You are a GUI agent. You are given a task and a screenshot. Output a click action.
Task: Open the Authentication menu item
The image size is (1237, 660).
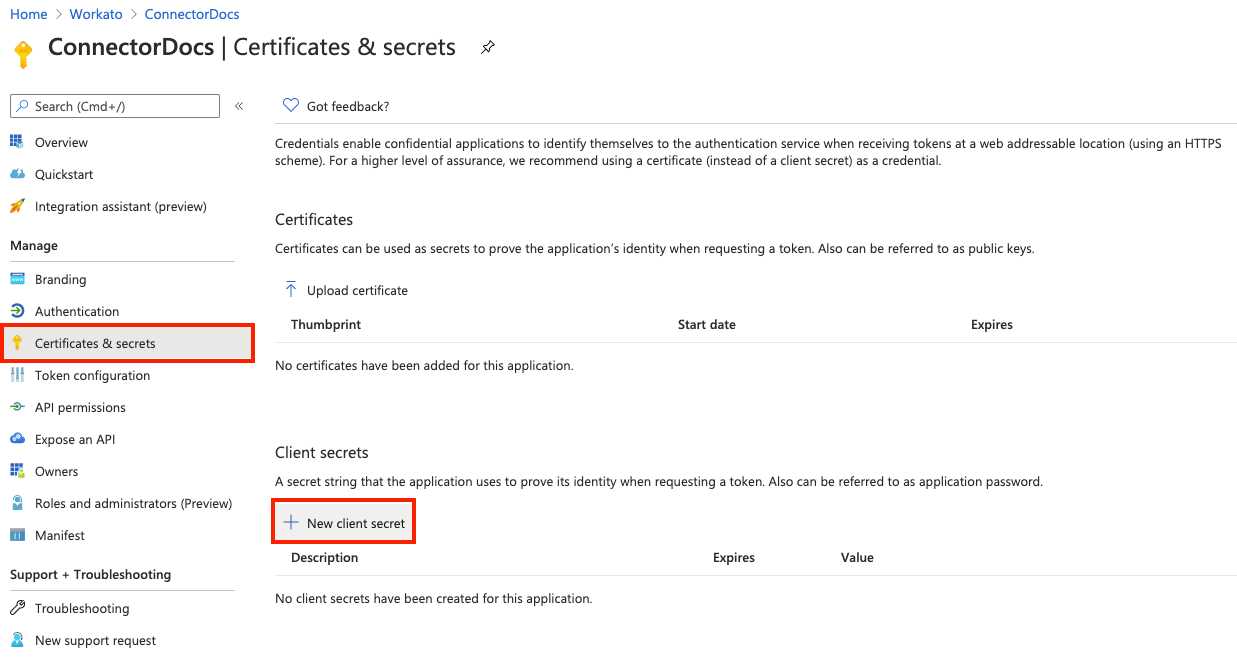[77, 311]
